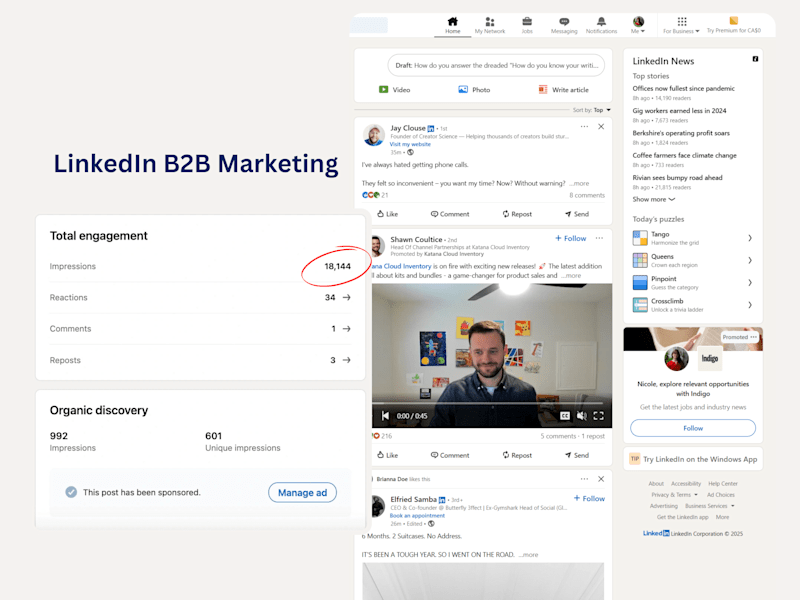Add a Photo to new post
The width and height of the screenshot is (800, 600).
474,90
